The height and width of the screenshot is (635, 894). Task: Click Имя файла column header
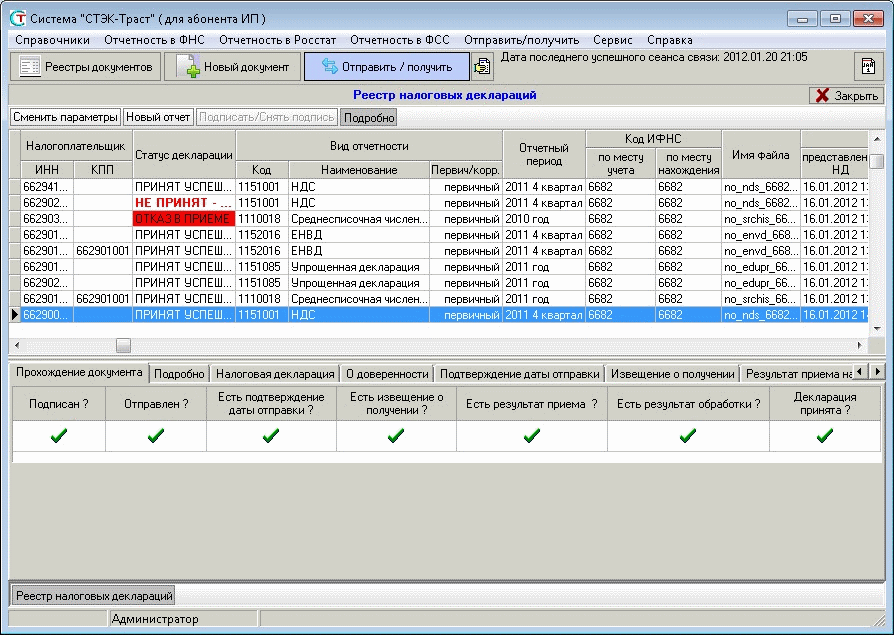coord(761,154)
